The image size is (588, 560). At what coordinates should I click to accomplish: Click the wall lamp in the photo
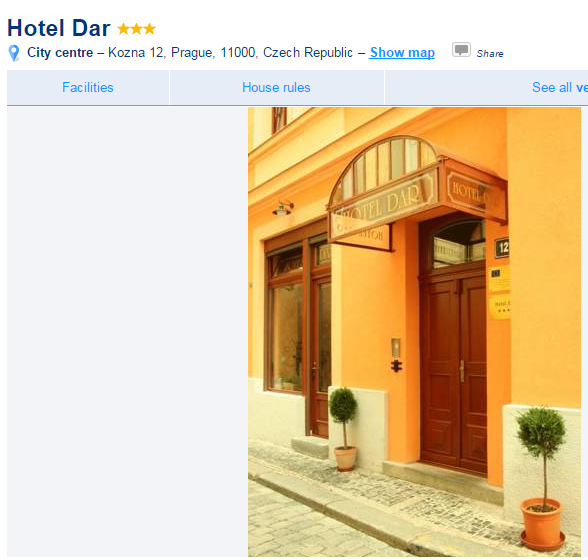tap(283, 209)
